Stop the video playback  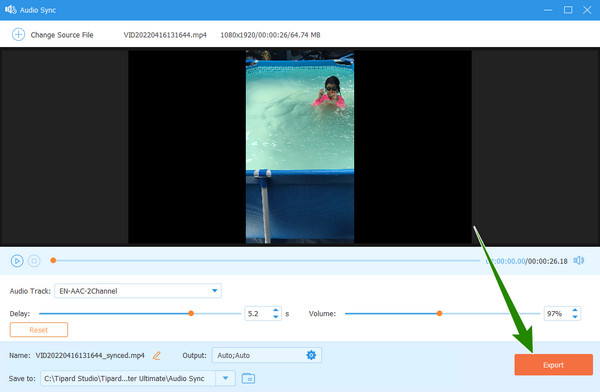point(34,261)
